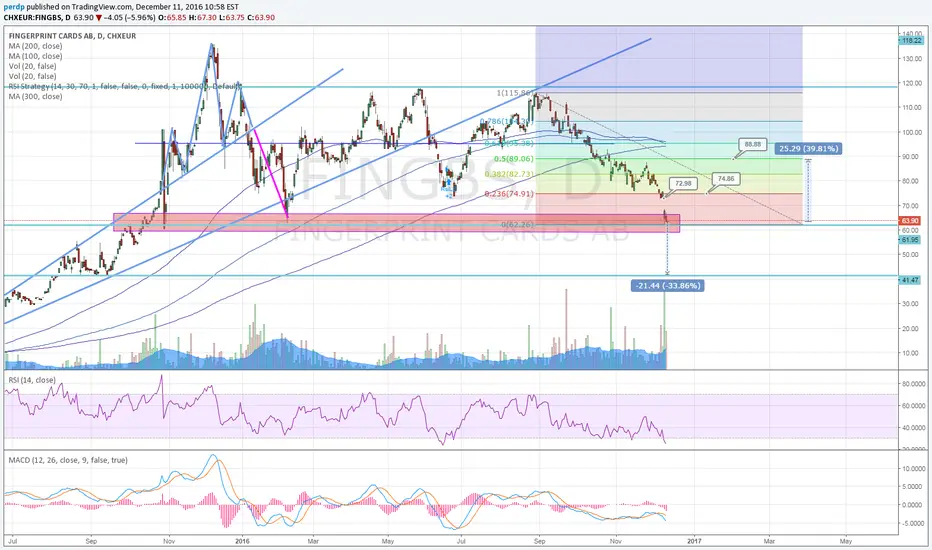Click the 118.22 price axis marker

click(x=911, y=41)
